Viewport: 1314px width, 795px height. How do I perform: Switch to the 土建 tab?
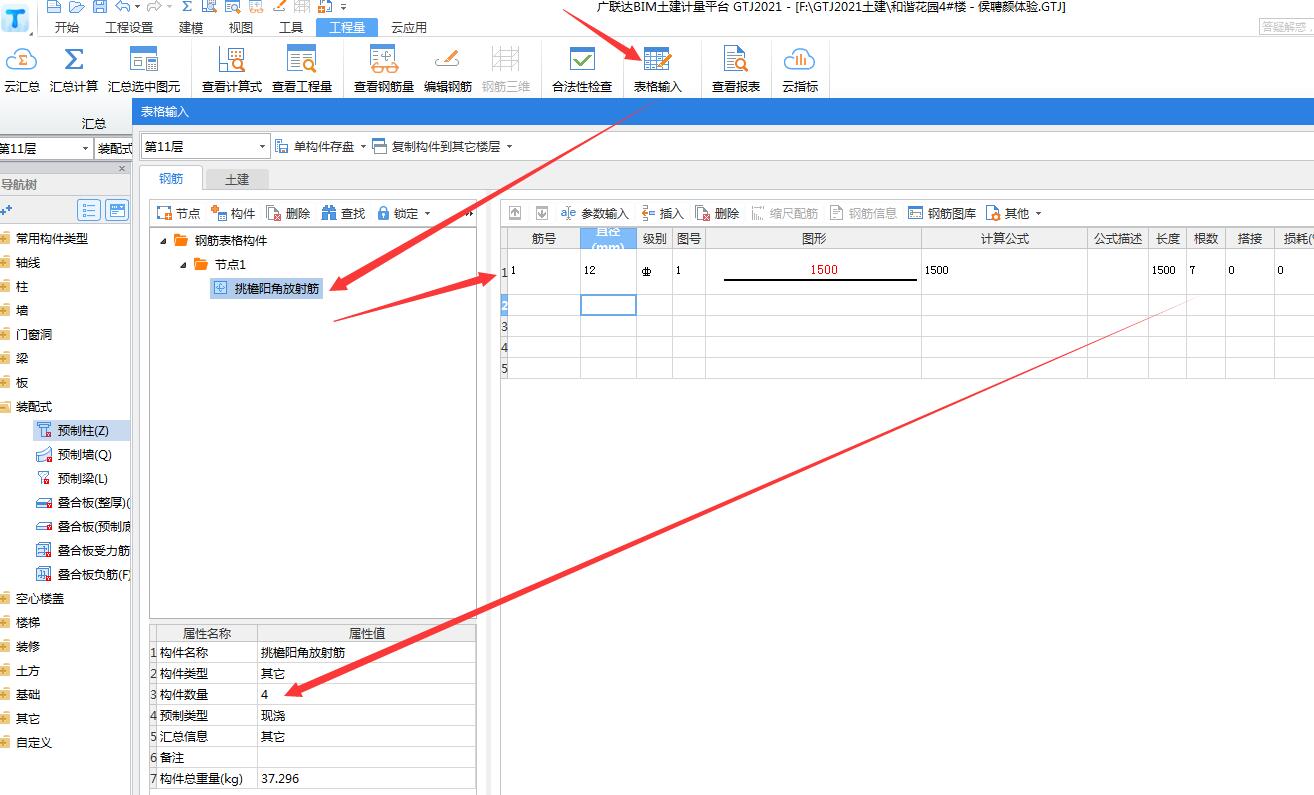[x=237, y=179]
